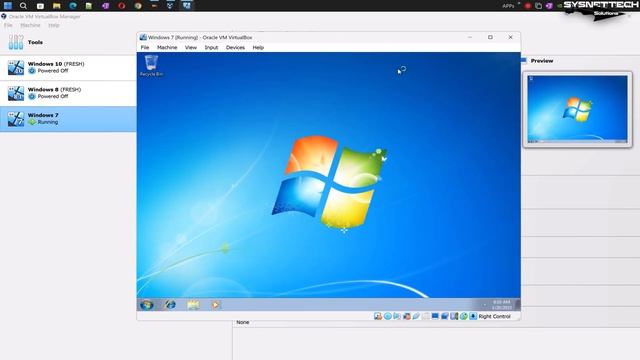Open File Explorer on the host taskbar
640x360 pixels.
coord(57,6)
